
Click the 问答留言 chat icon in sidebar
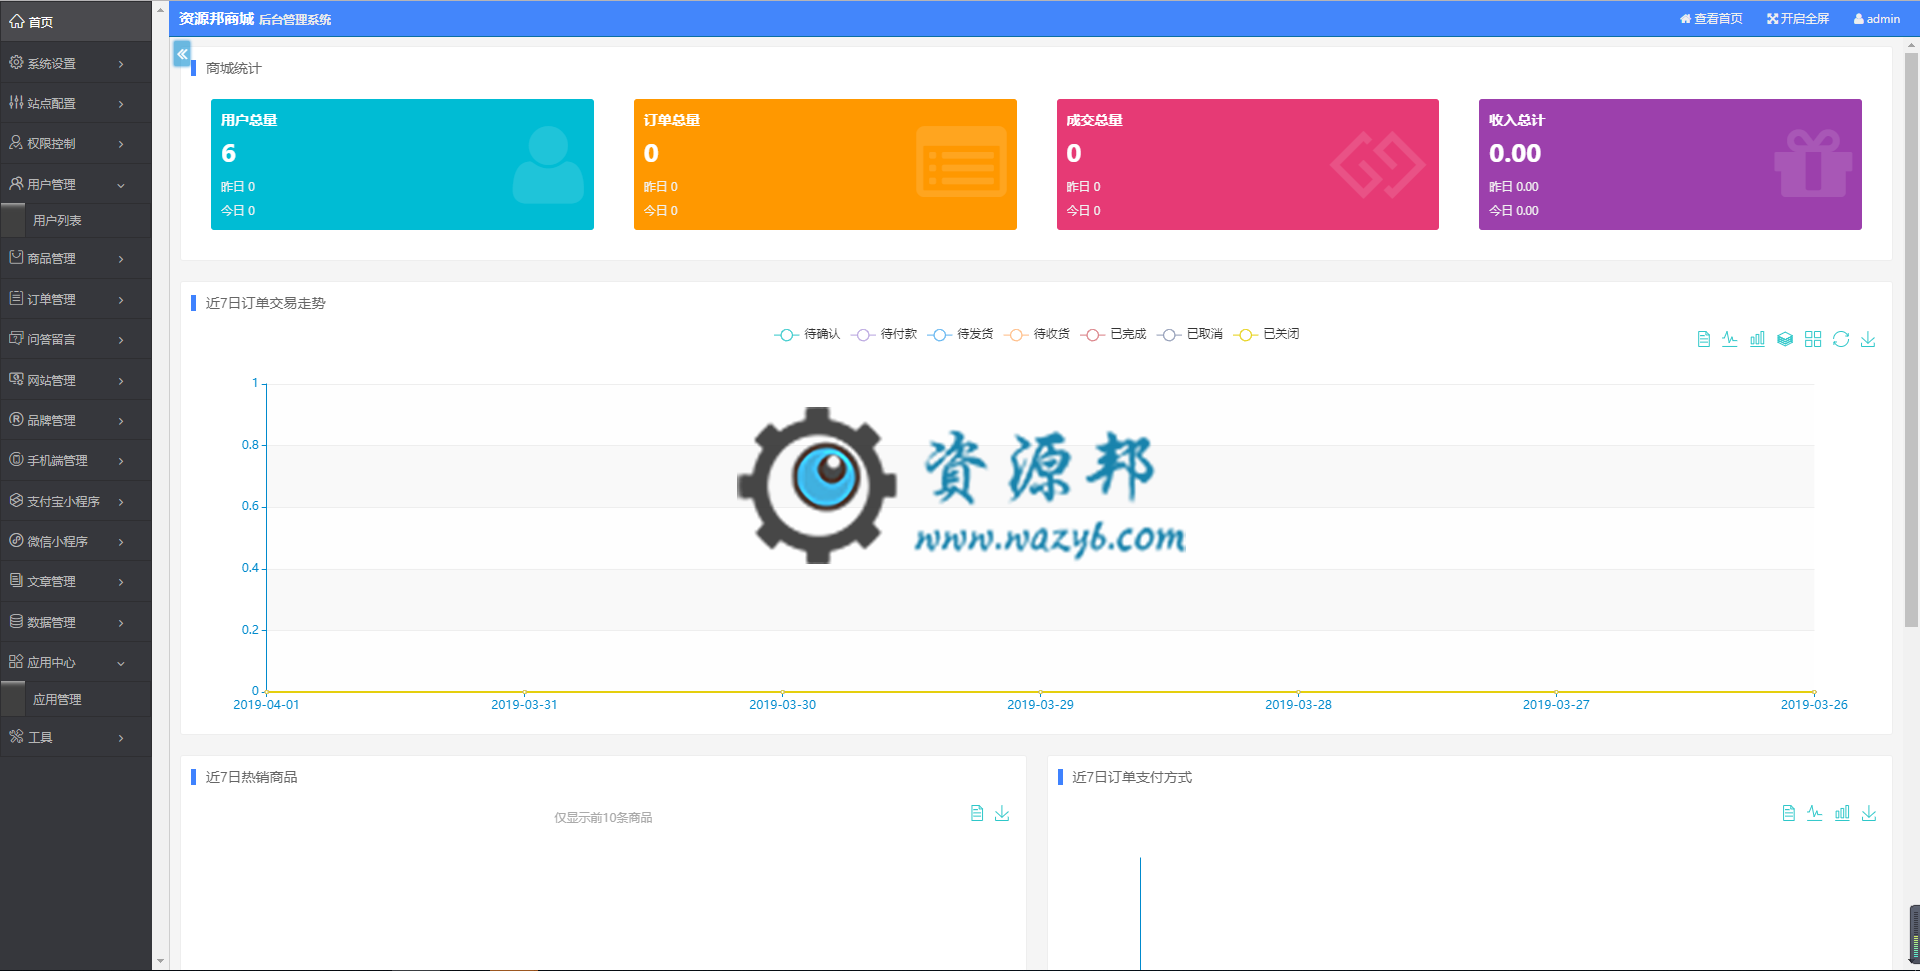click(x=16, y=339)
